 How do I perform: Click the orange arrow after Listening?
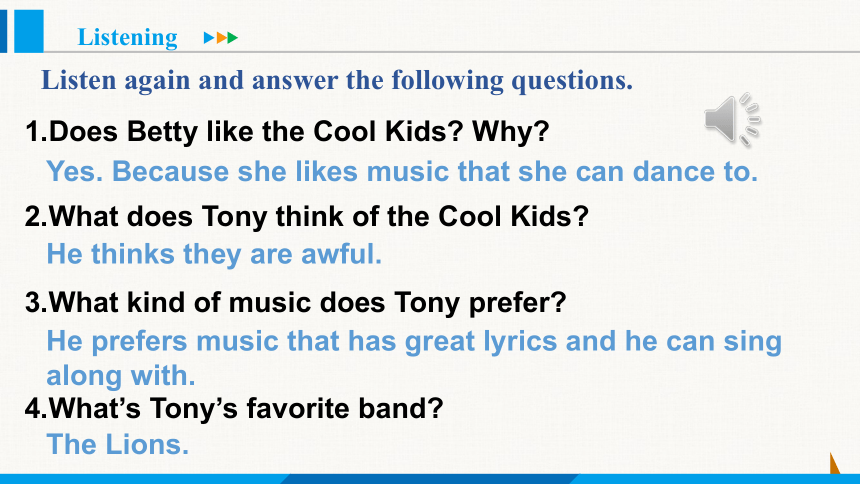(221, 38)
